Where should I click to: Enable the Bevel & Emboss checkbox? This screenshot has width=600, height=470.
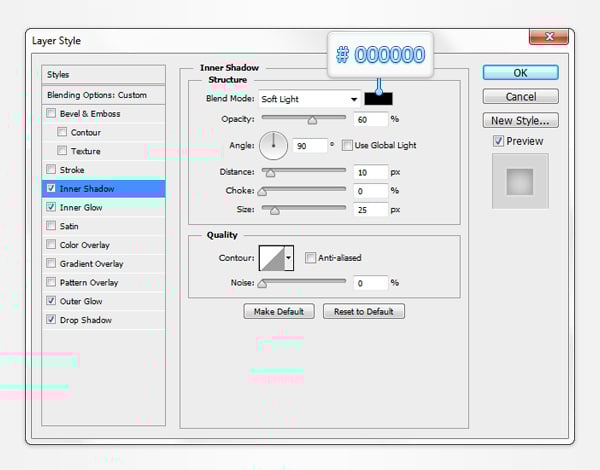pyautogui.click(x=51, y=113)
